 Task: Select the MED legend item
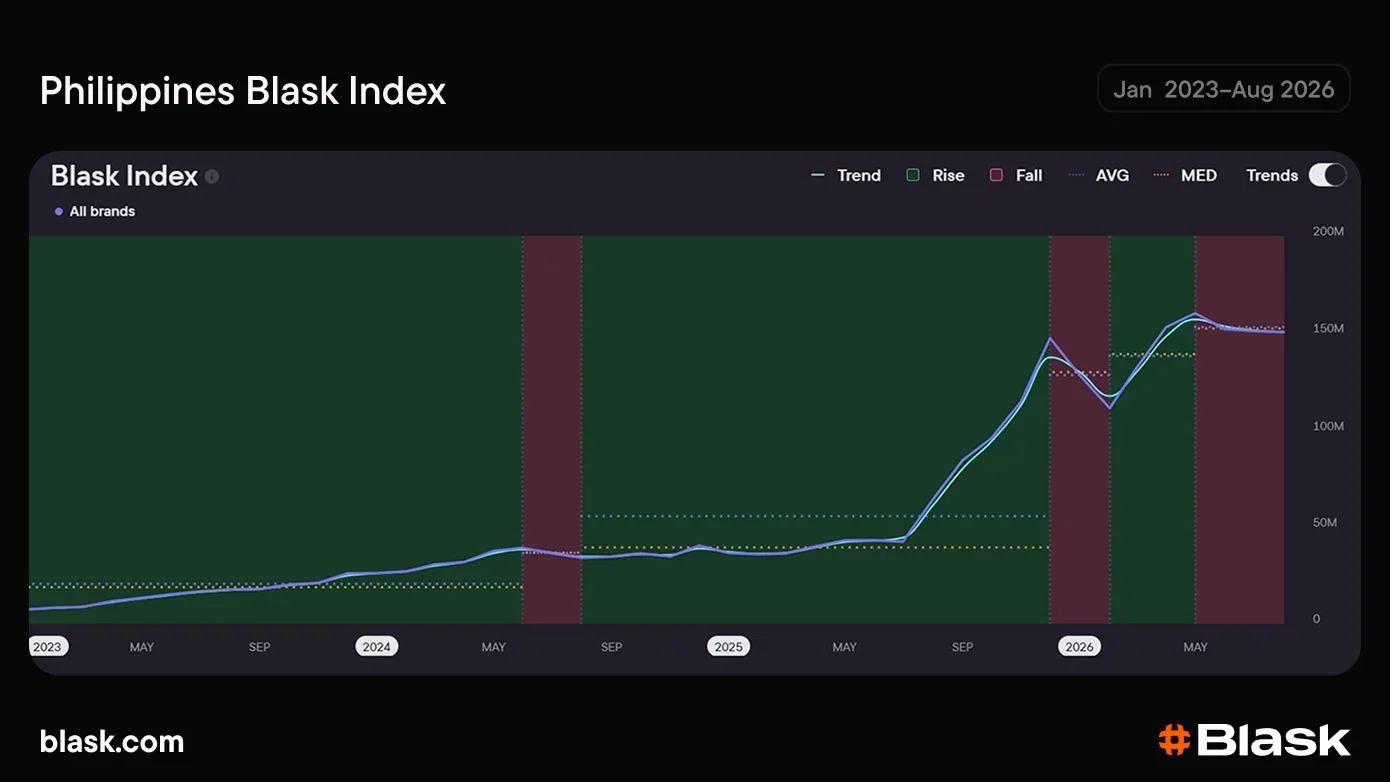pyautogui.click(x=1185, y=175)
